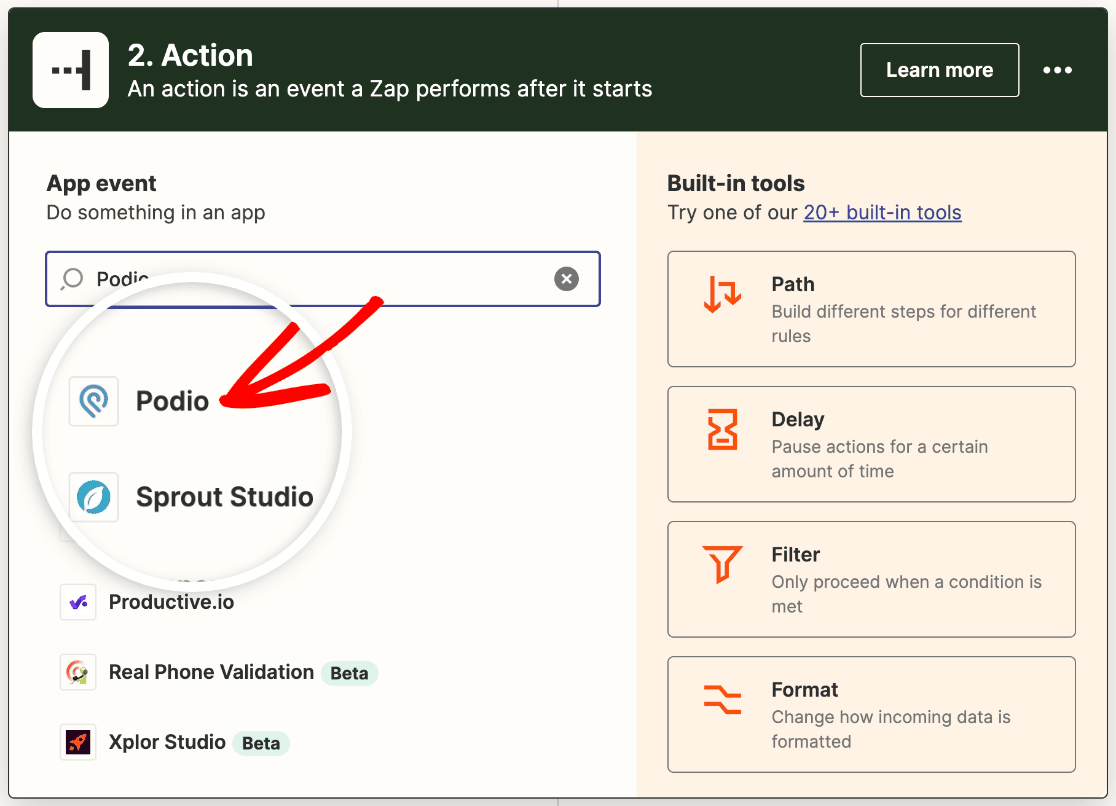
Task: Click the Learn more button
Action: point(939,70)
